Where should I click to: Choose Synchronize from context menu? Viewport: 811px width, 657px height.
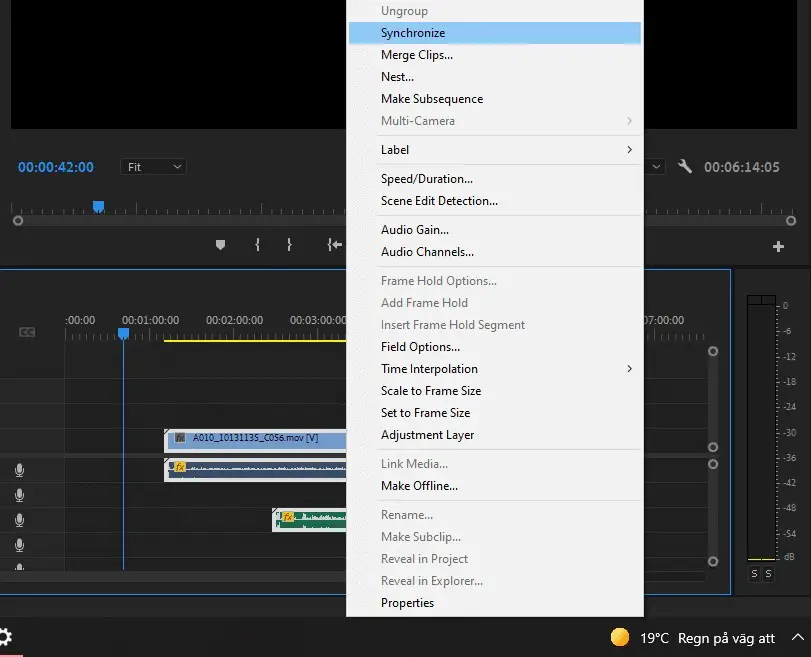(495, 33)
